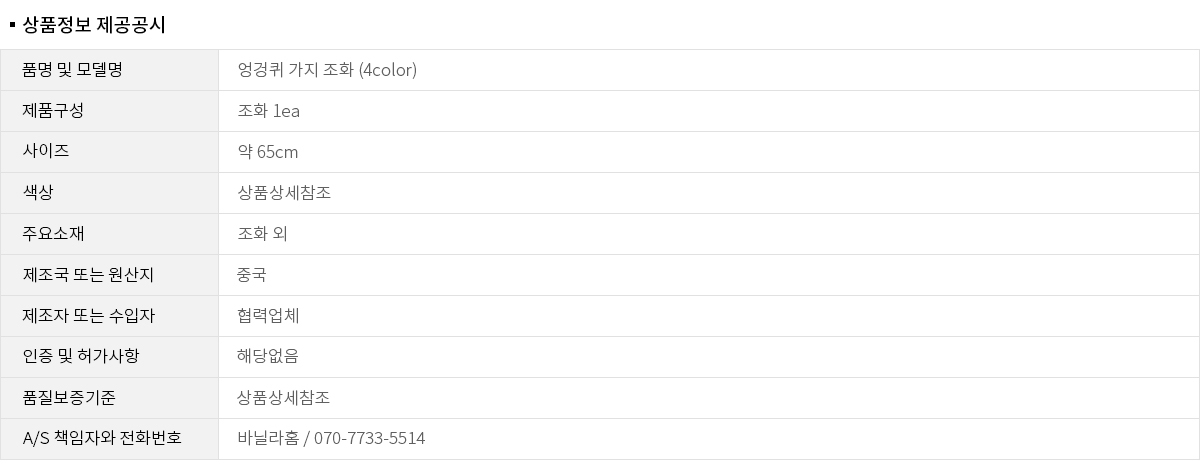
Task: Click 상품상세참조 in the 색상 row
Action: pos(284,193)
